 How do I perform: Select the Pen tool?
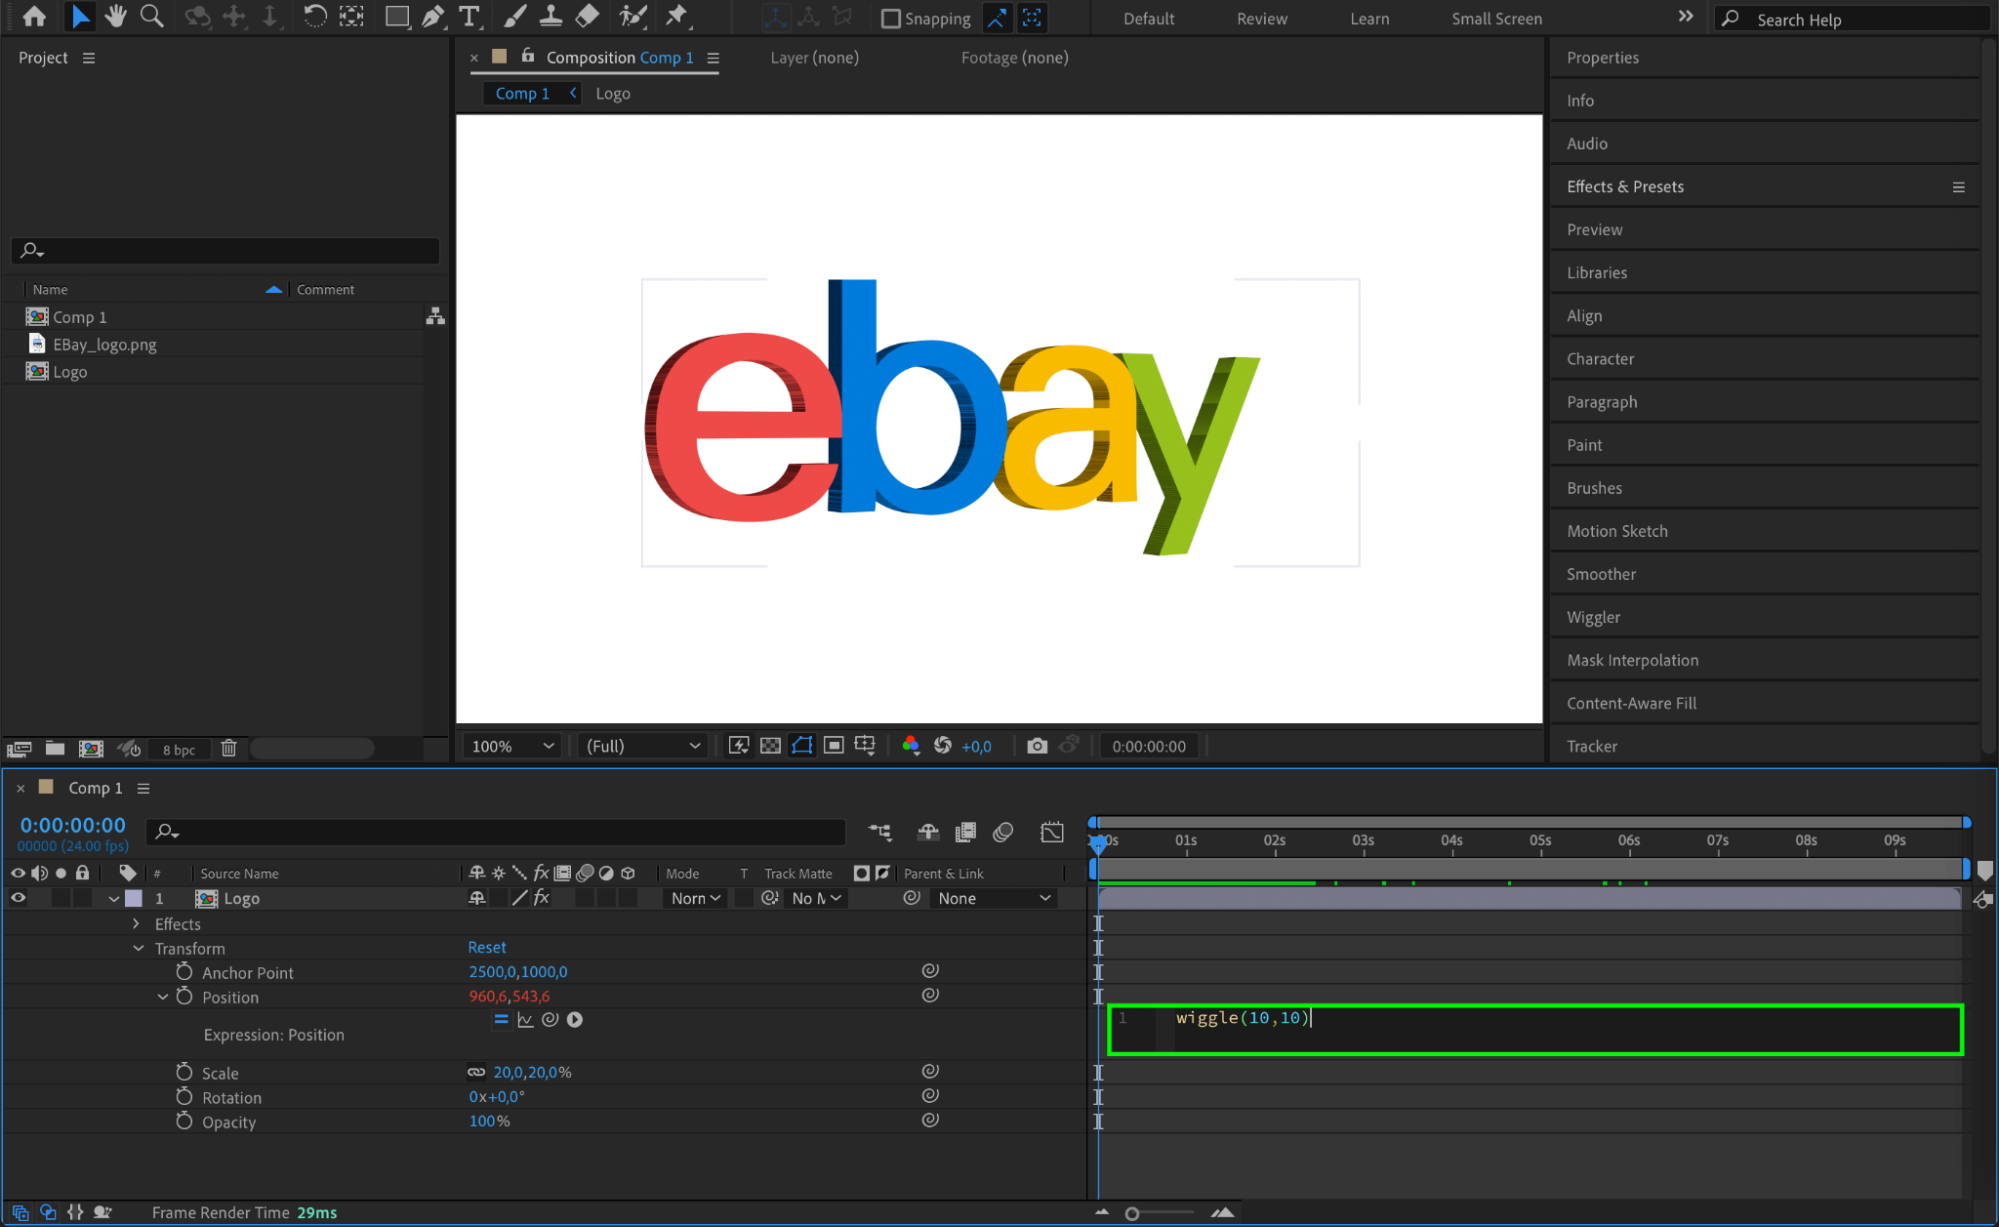pos(432,16)
